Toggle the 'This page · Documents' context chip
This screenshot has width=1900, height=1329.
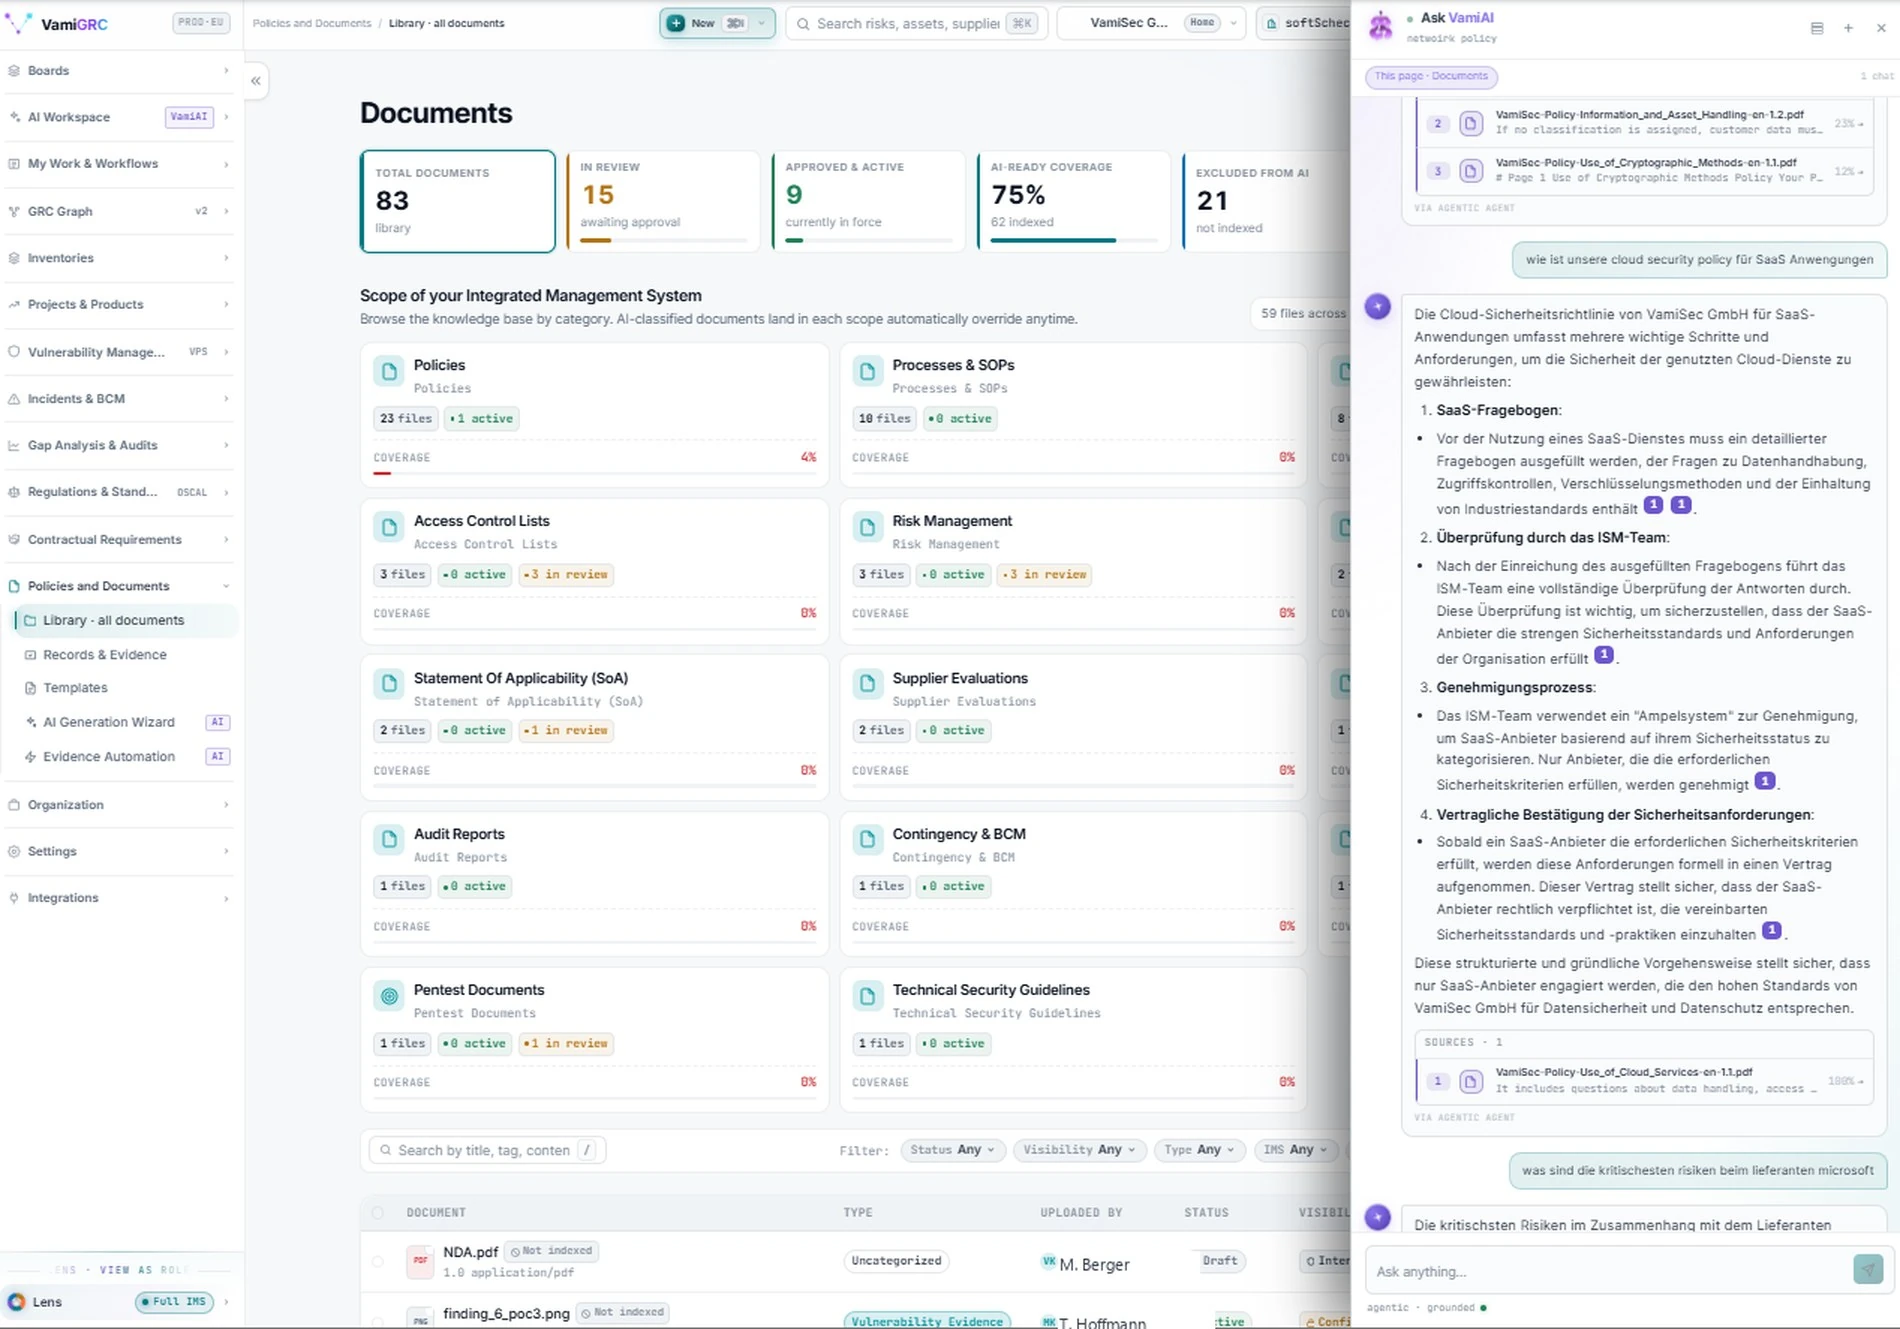coord(1432,76)
